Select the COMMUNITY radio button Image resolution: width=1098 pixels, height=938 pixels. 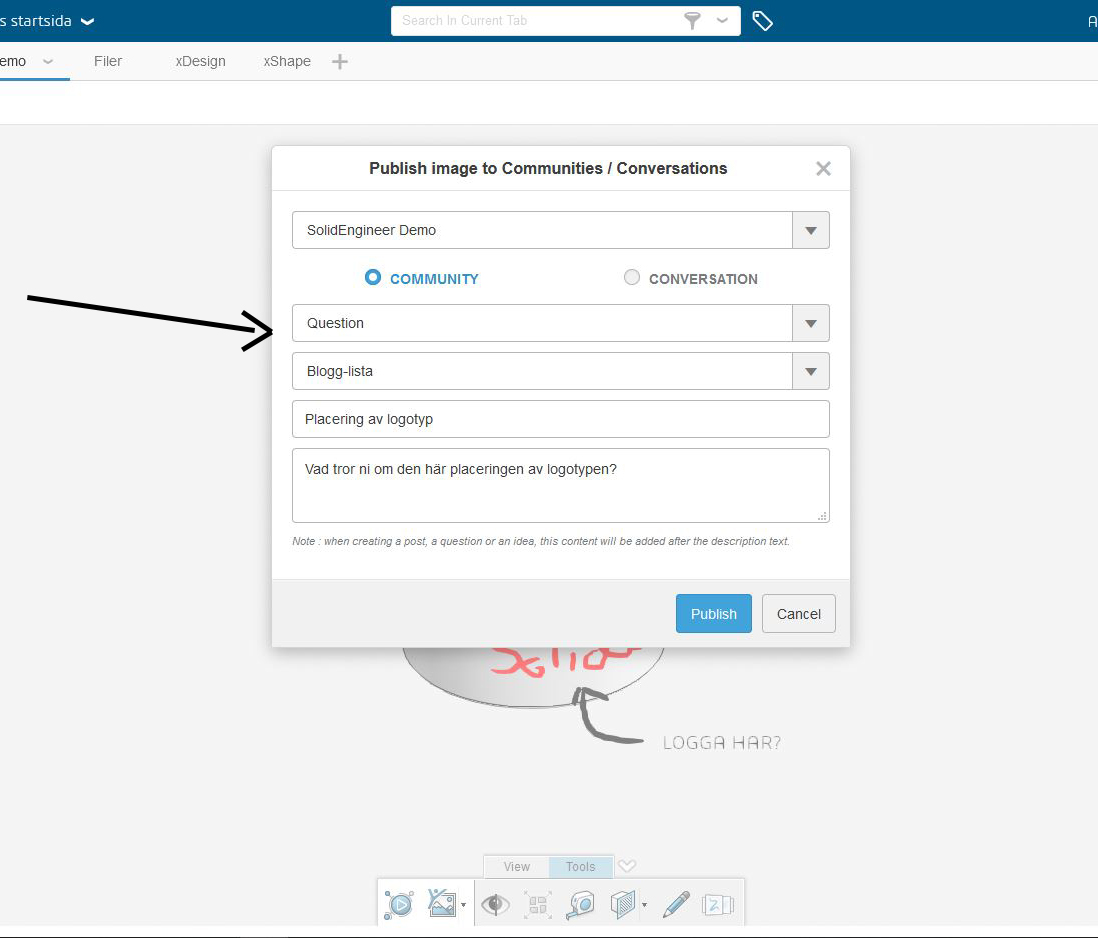(x=373, y=278)
